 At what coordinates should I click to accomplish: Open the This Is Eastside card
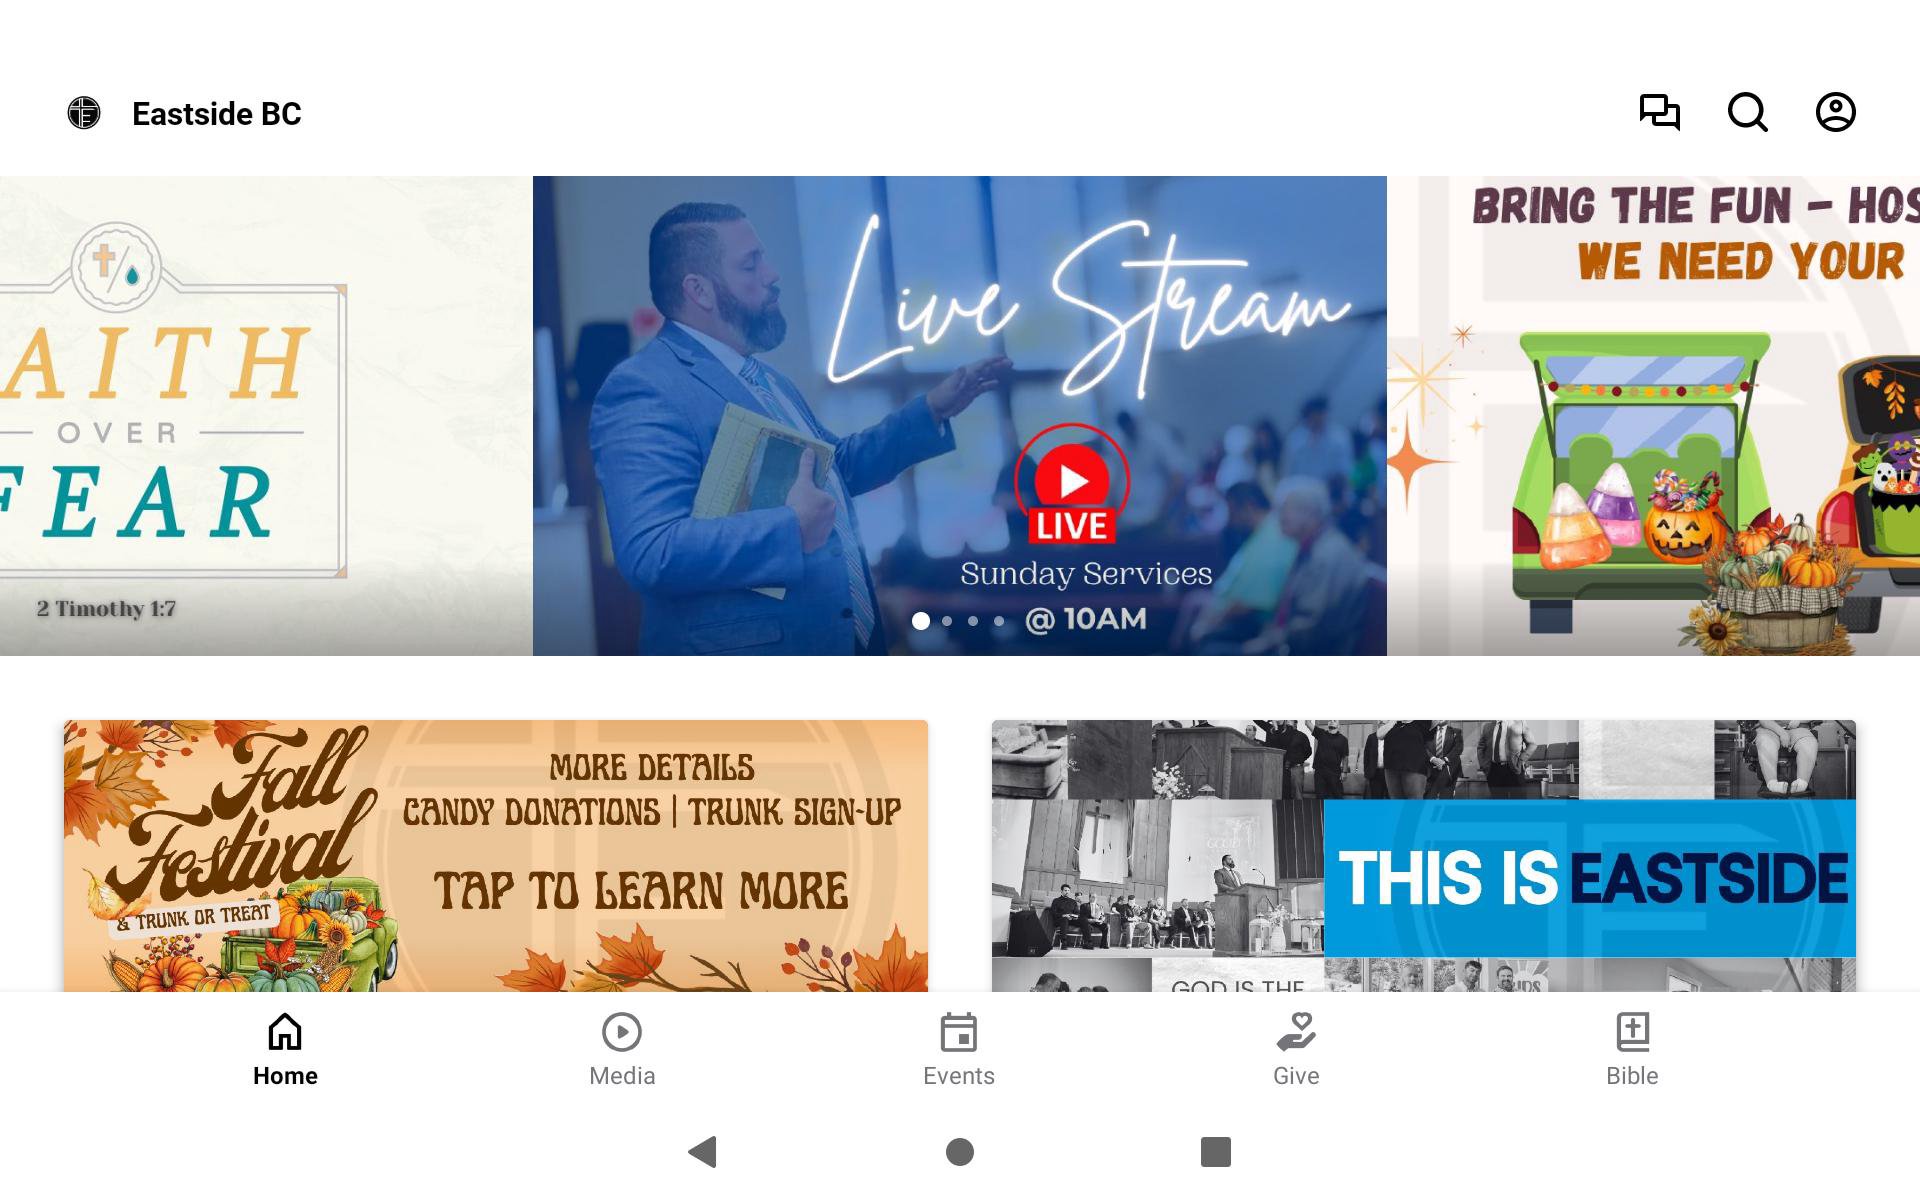(x=1424, y=856)
